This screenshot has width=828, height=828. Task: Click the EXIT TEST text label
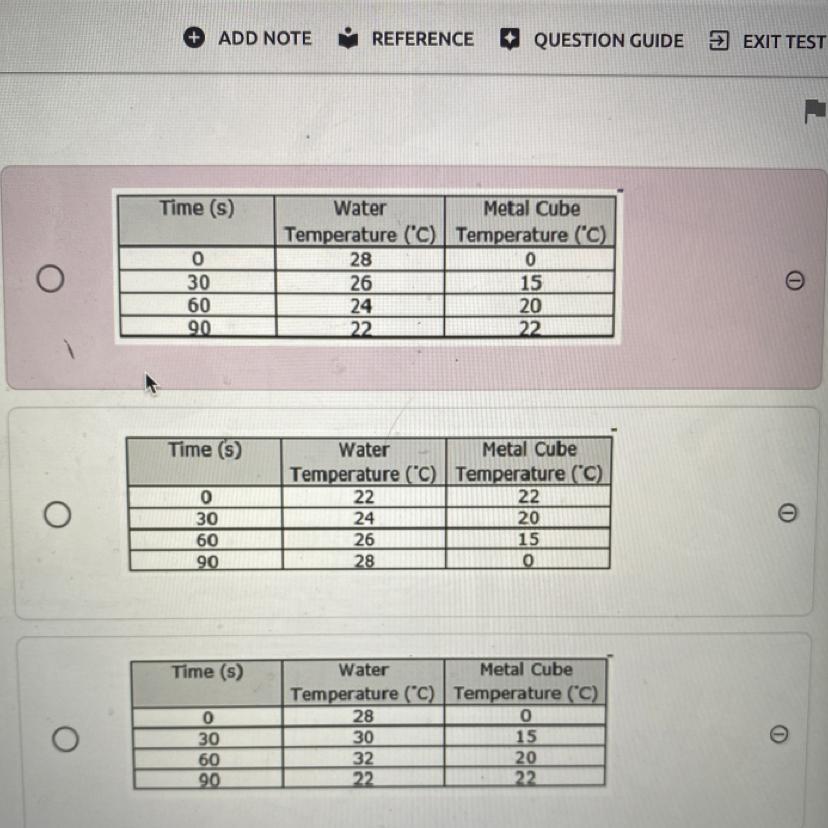point(784,42)
